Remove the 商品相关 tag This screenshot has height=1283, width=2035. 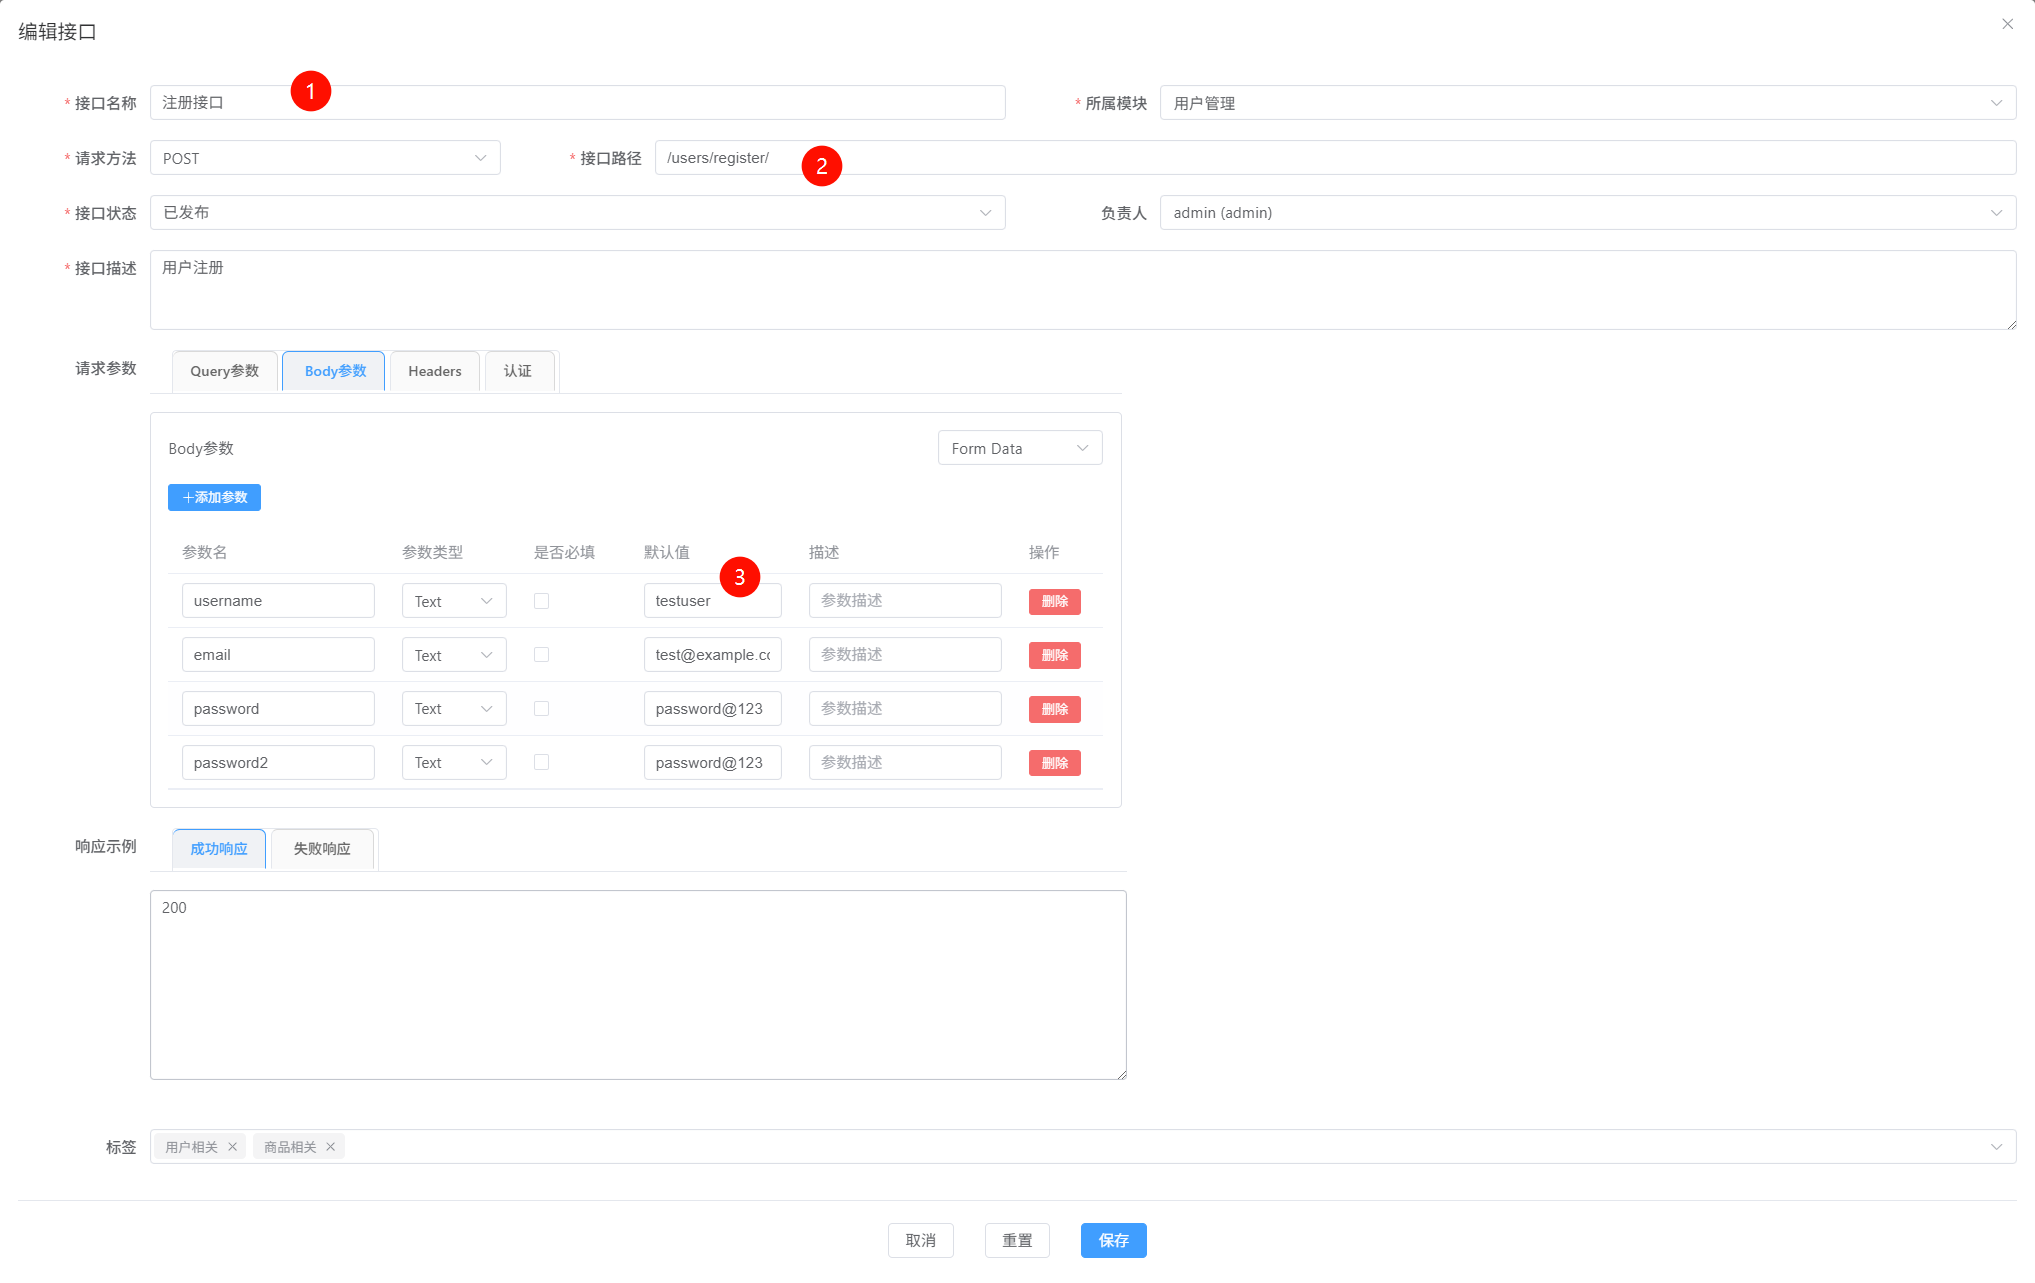(x=330, y=1147)
